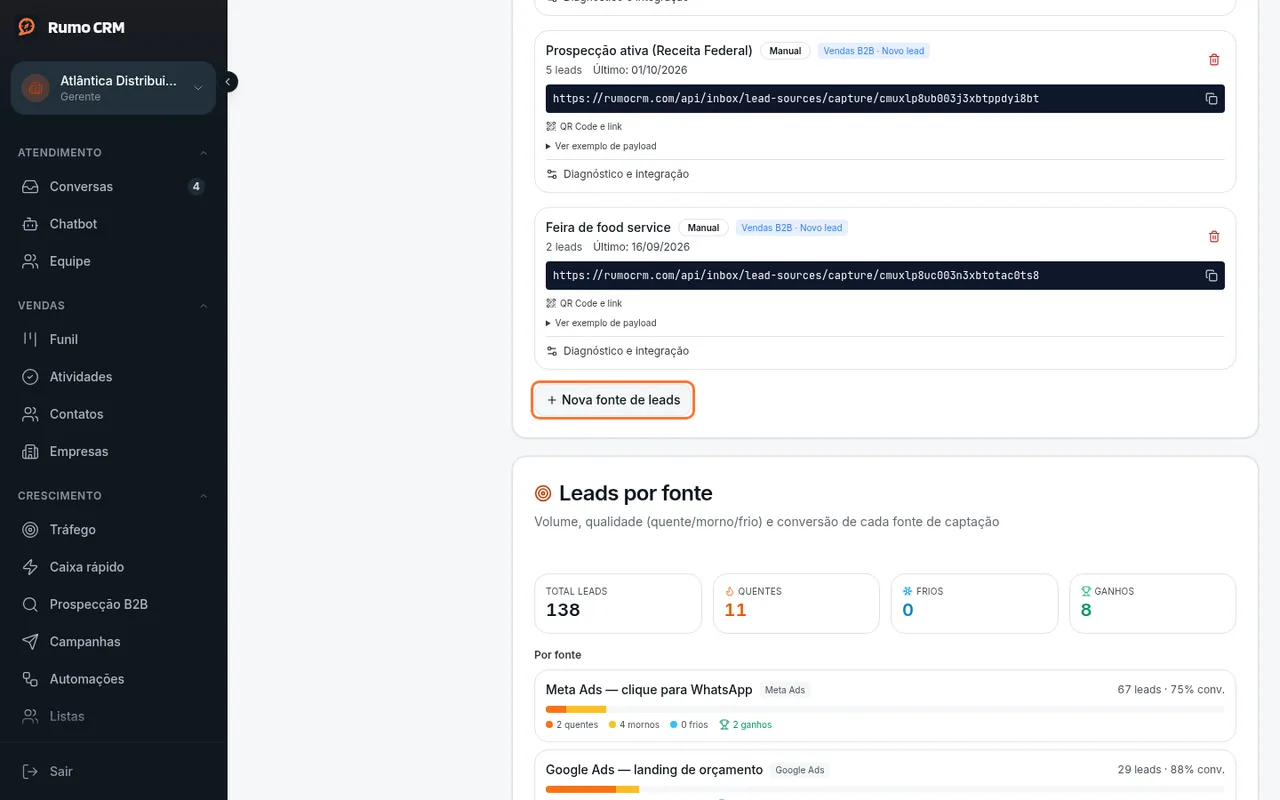Open QR Code e link for Feira de food service

[584, 303]
